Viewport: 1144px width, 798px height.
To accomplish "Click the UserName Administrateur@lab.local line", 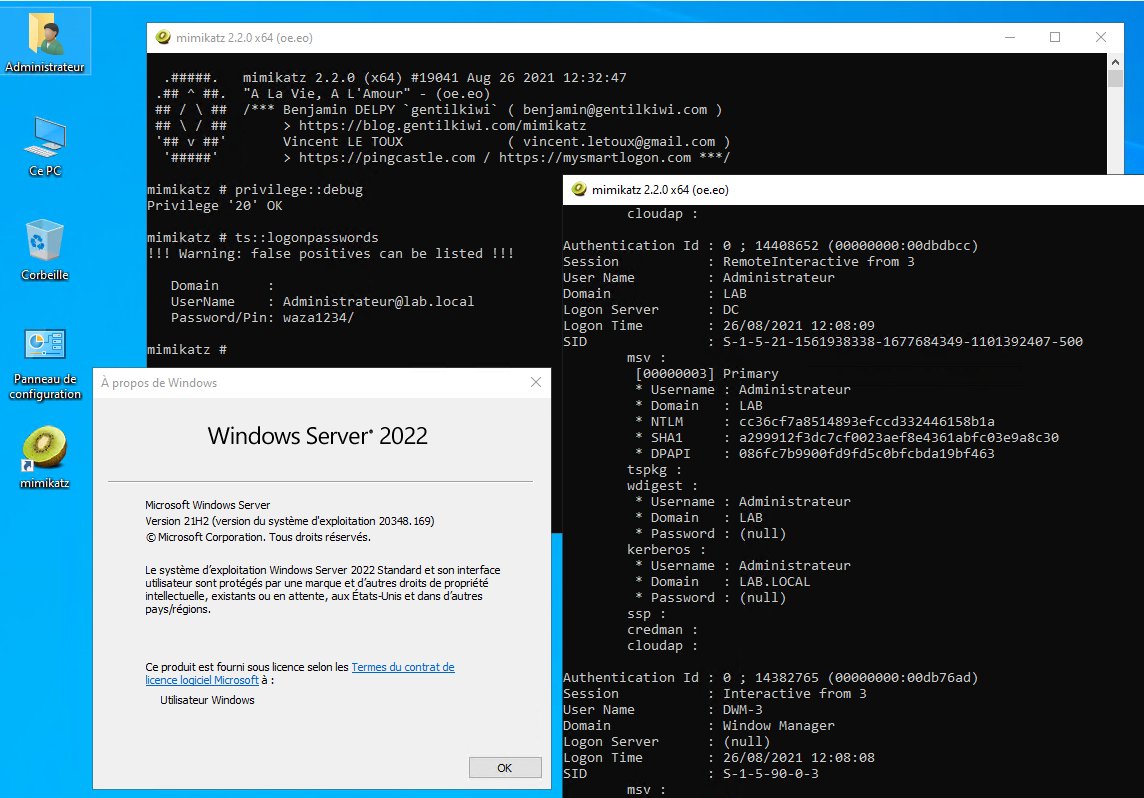I will coord(322,302).
